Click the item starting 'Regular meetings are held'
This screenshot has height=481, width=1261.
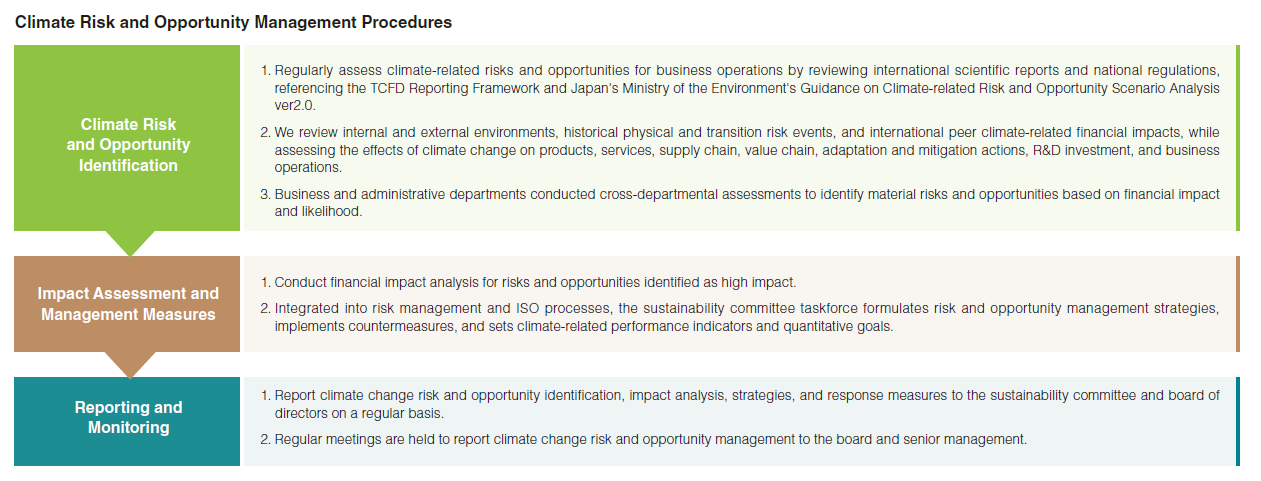click(x=650, y=439)
